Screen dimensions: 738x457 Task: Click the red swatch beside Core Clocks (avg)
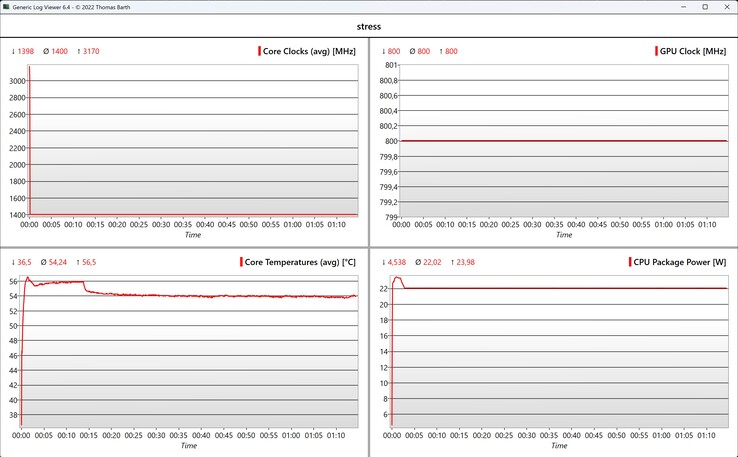pyautogui.click(x=259, y=51)
